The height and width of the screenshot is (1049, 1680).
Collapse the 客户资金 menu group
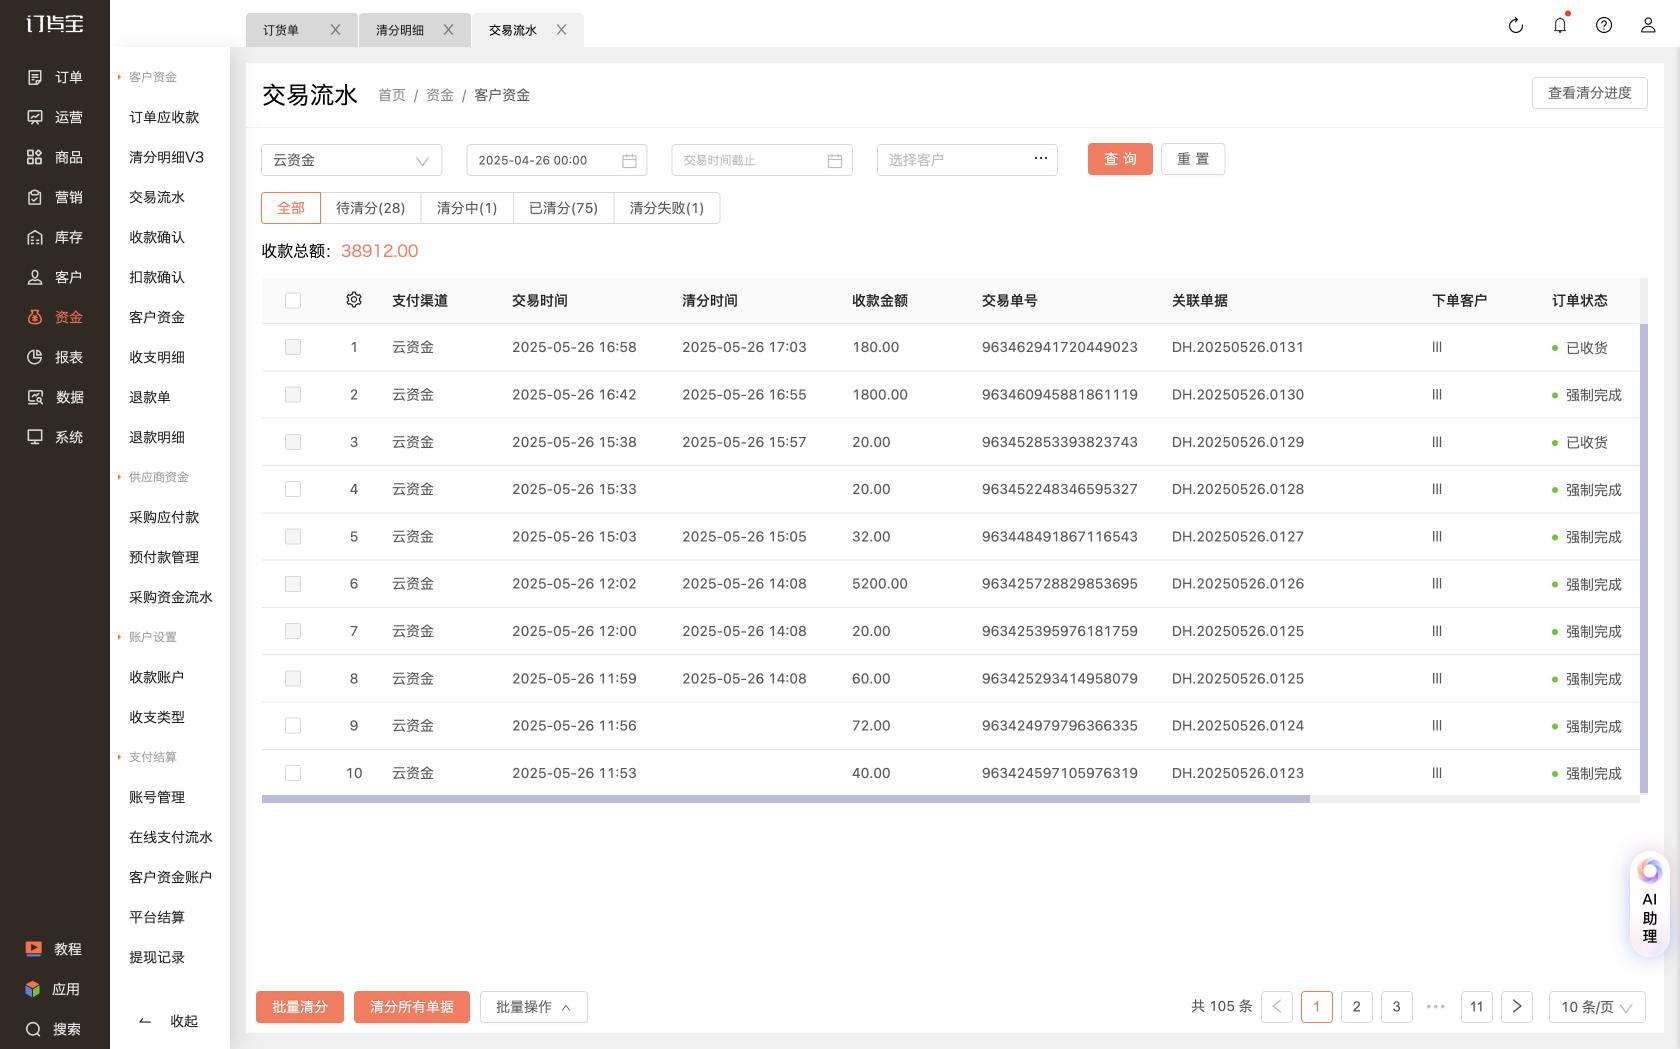pyautogui.click(x=148, y=77)
